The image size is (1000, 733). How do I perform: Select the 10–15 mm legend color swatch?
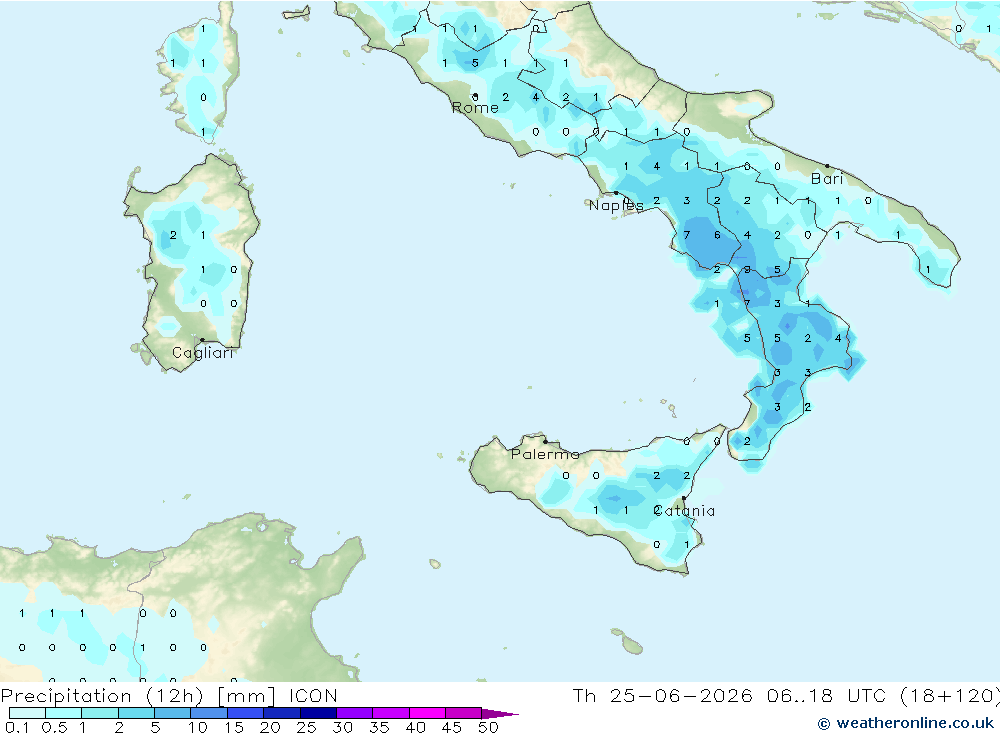209,713
